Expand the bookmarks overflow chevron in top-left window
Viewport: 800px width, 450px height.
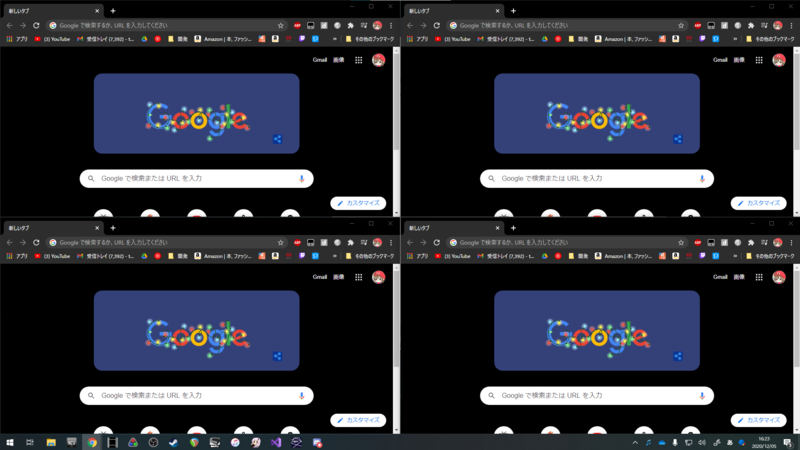[x=335, y=39]
